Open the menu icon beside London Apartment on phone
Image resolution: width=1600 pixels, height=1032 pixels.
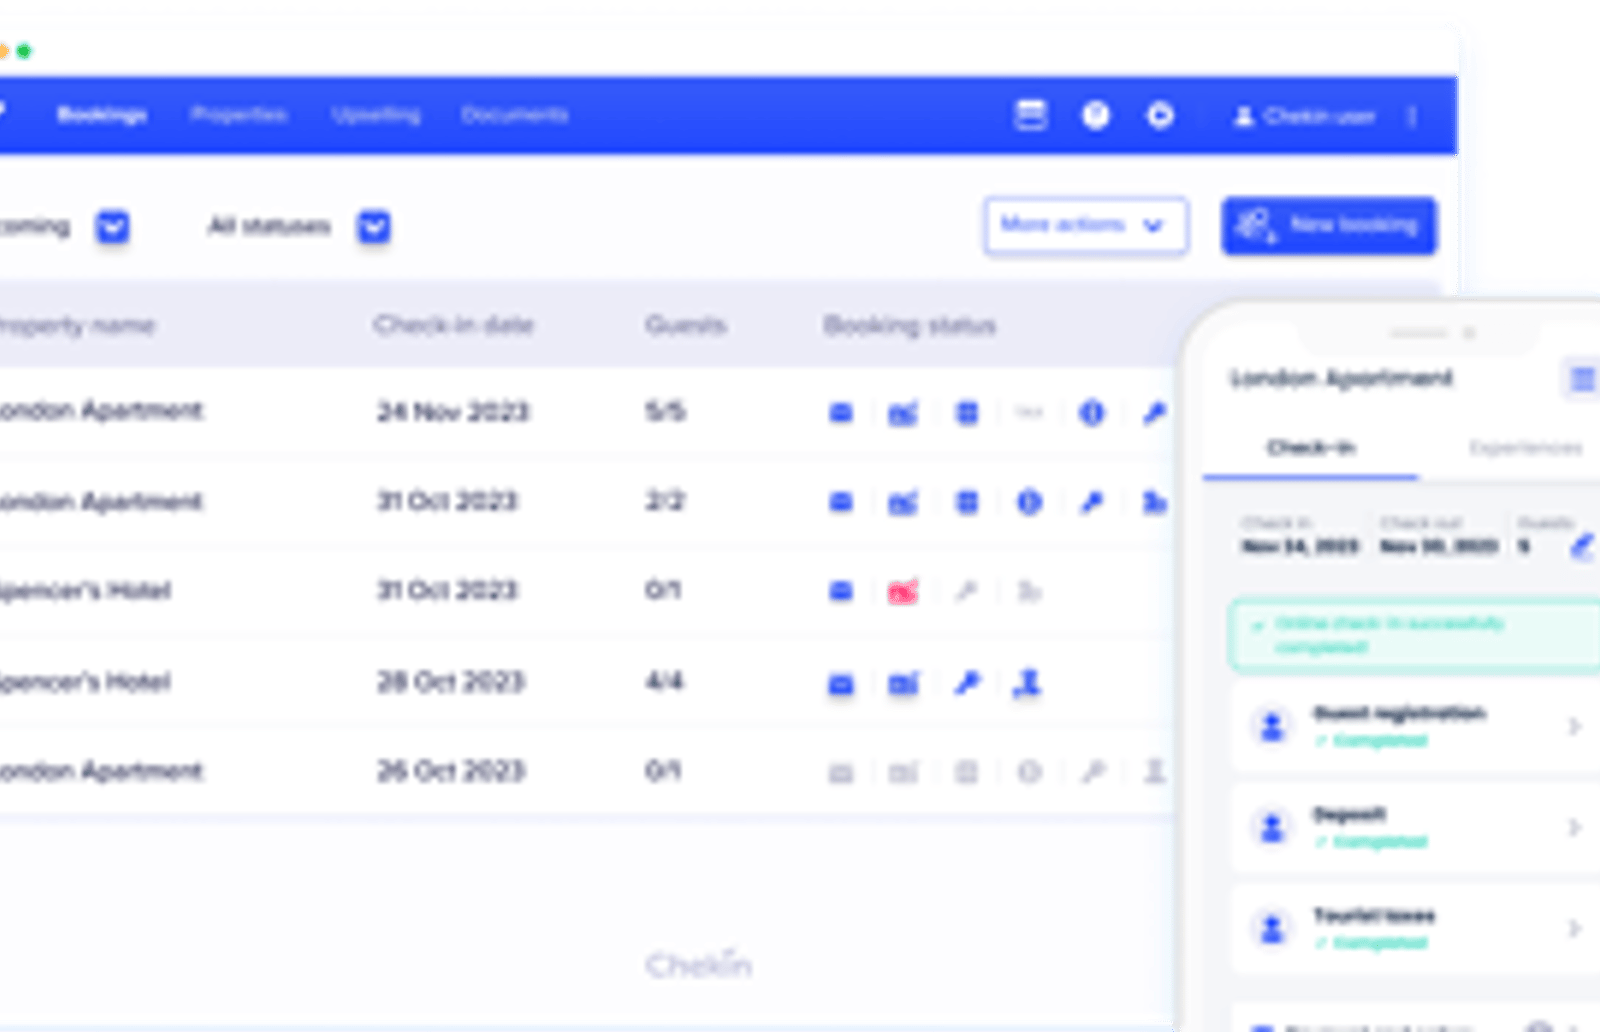pos(1581,379)
